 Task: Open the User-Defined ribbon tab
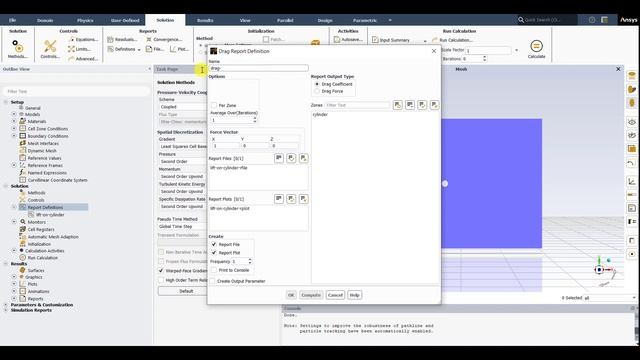click(125, 20)
